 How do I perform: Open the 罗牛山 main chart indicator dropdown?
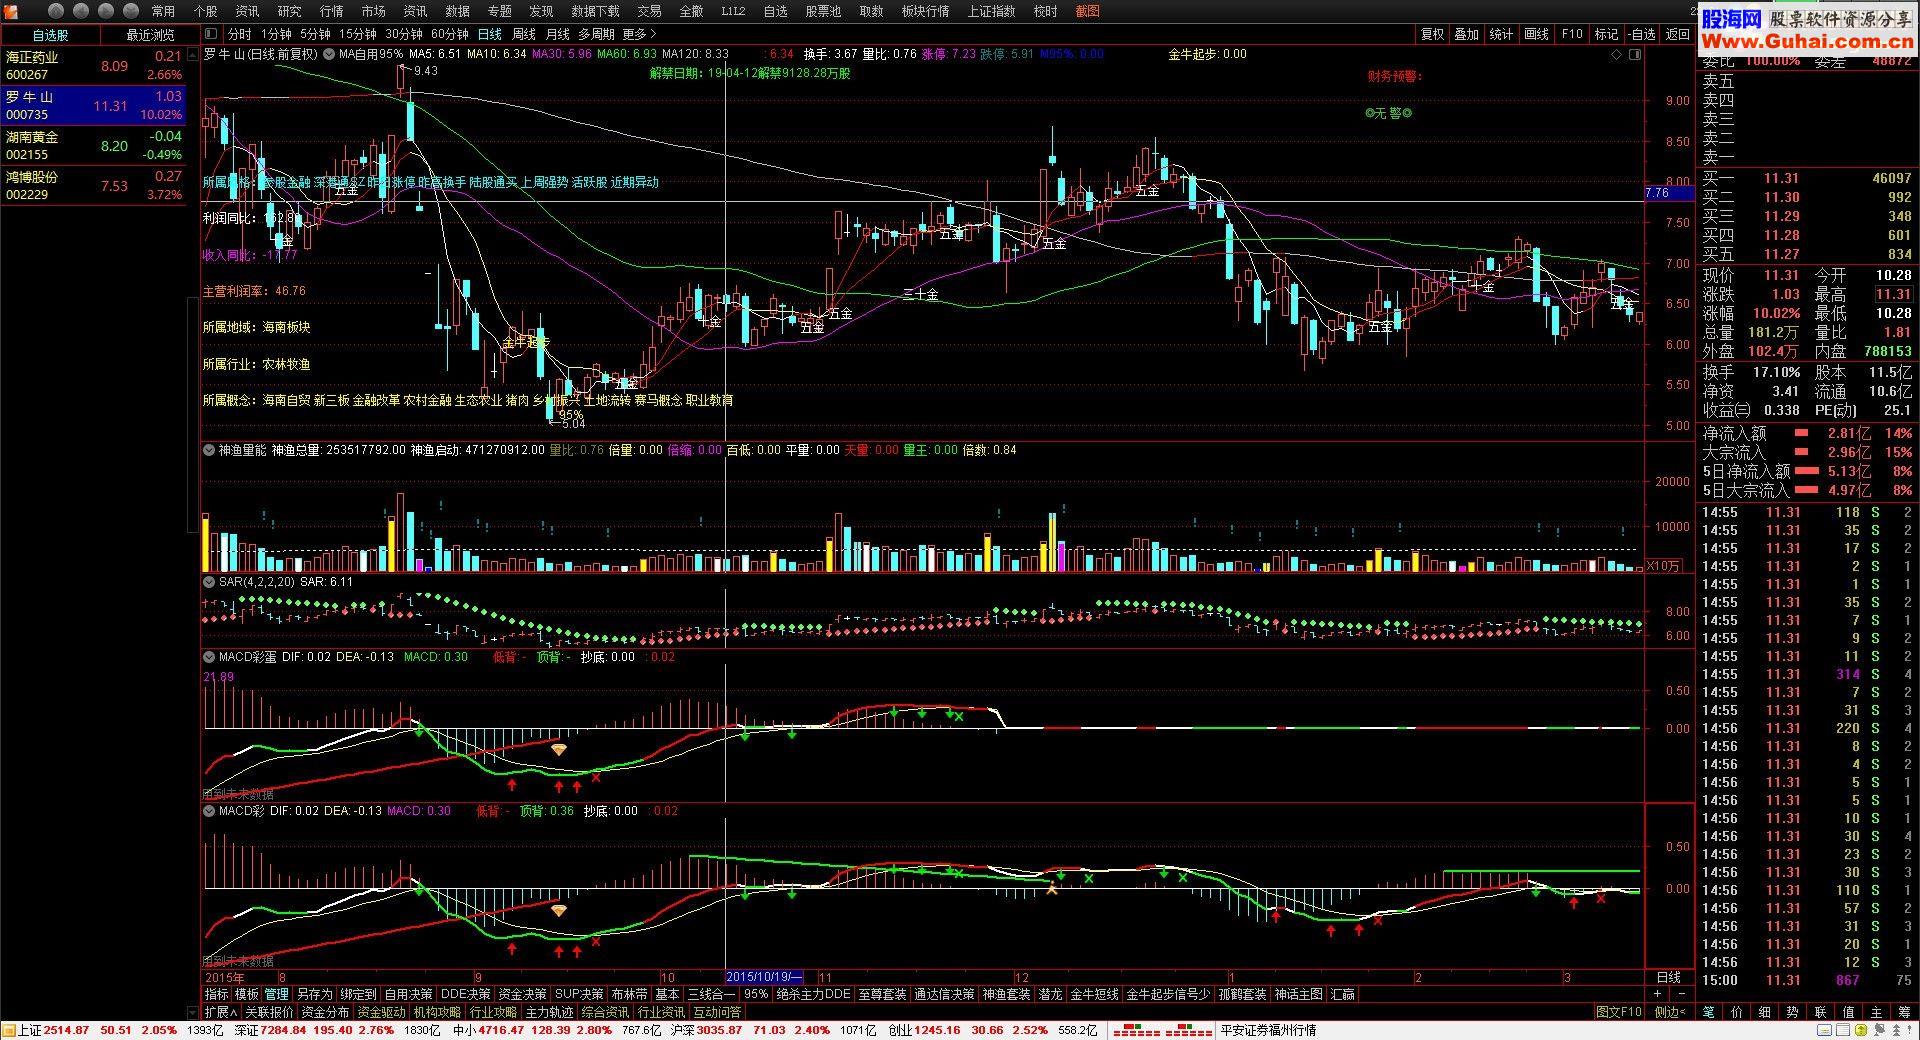click(x=330, y=54)
